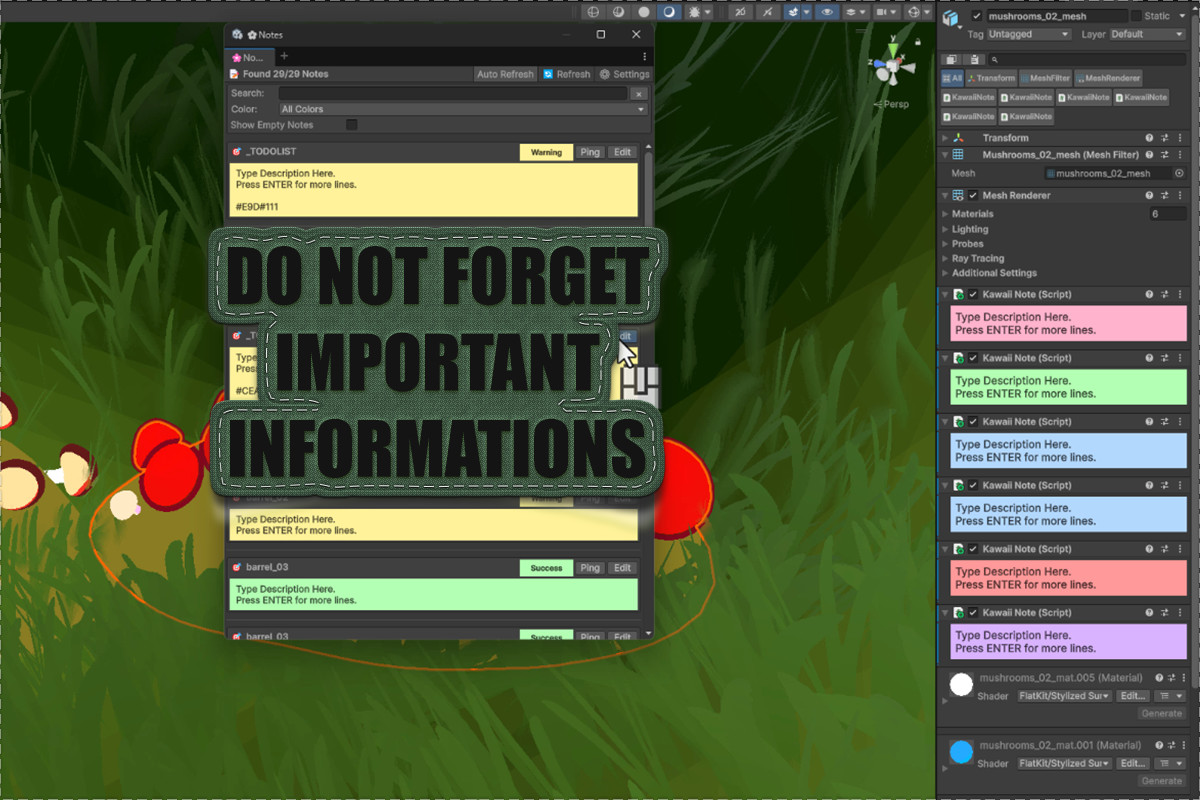Click the Refresh button in Notes
The height and width of the screenshot is (800, 1200).
tap(567, 74)
